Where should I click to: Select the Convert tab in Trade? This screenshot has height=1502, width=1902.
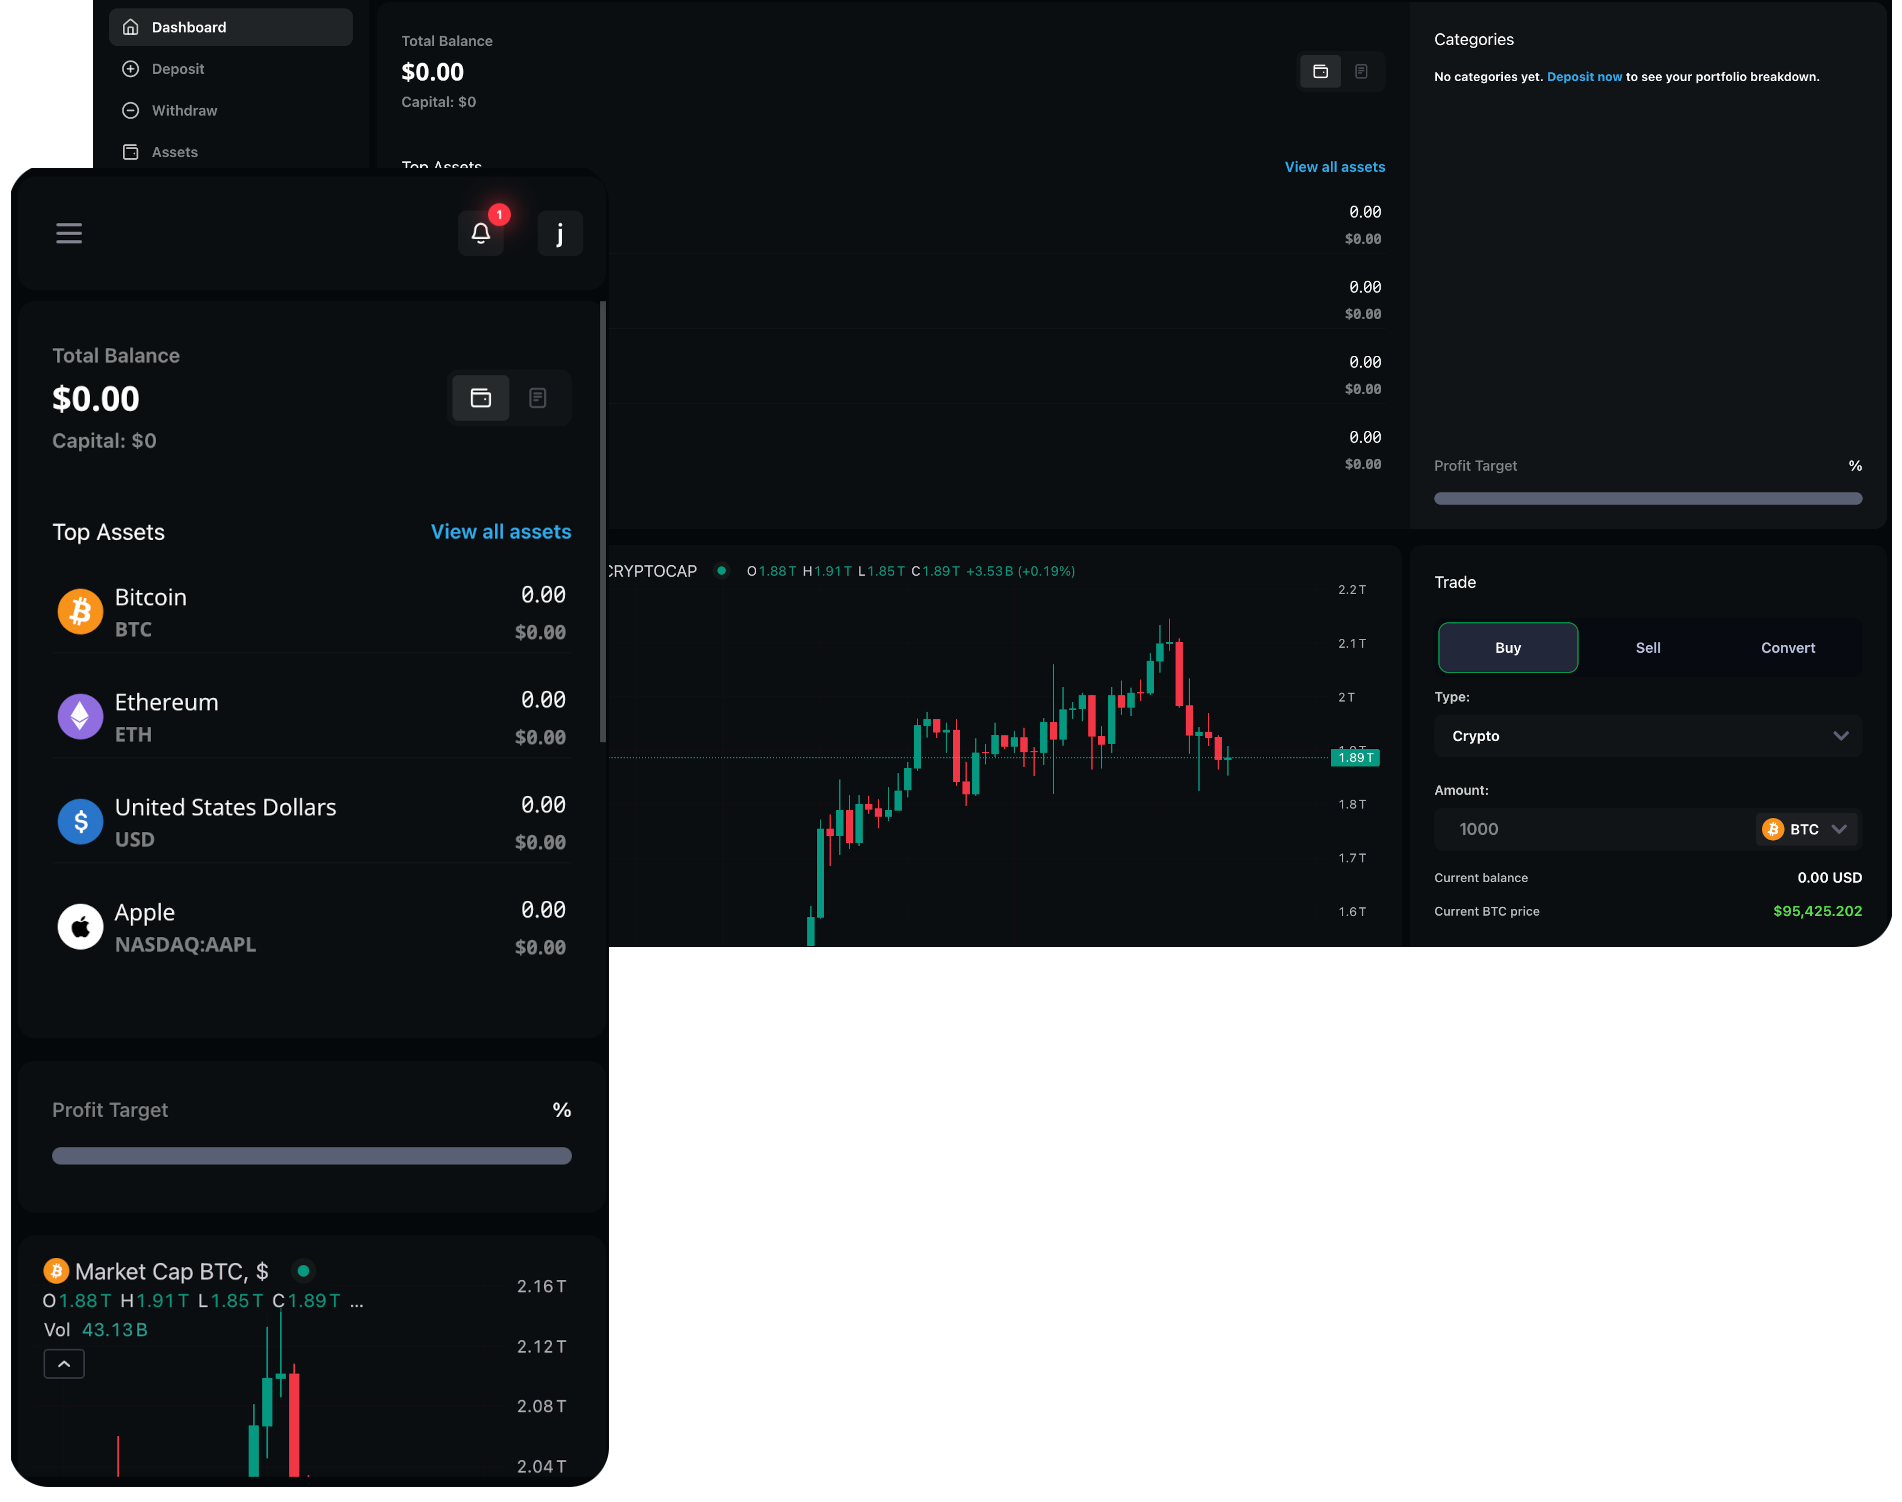[x=1788, y=648]
